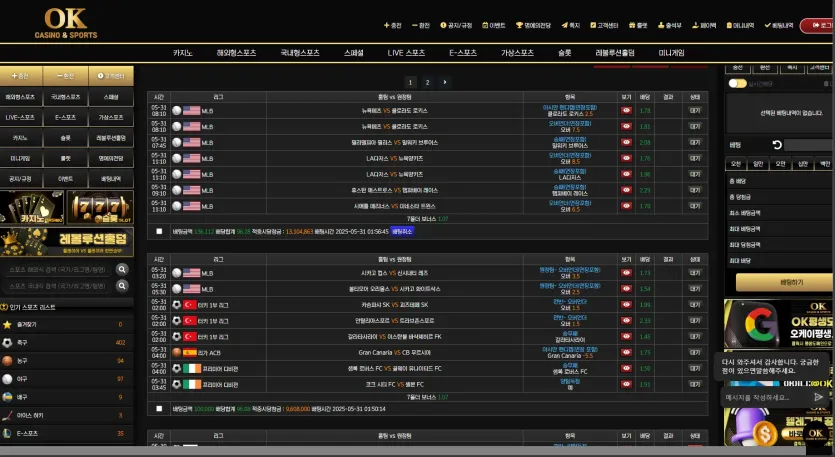The width and height of the screenshot is (835, 457).
Task: Click the red login button in header
Action: tap(818, 25)
